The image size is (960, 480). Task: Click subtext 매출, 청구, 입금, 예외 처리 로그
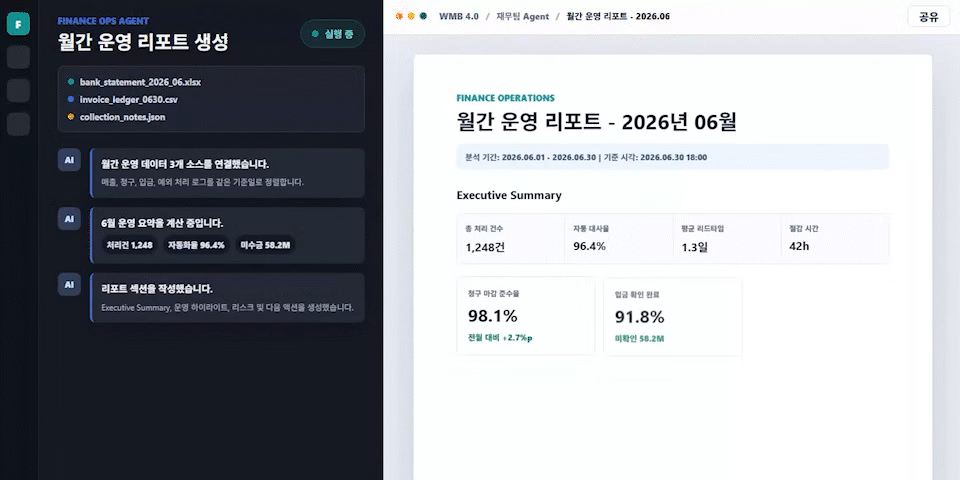point(202,182)
